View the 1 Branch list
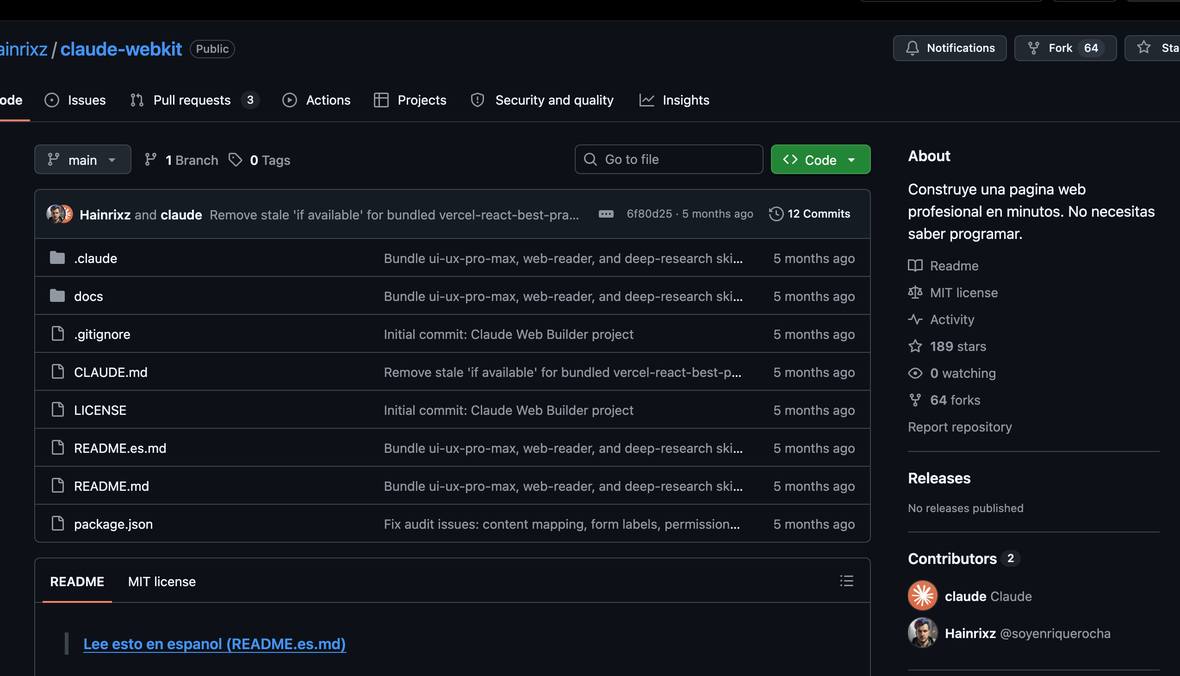The width and height of the screenshot is (1180, 676). pyautogui.click(x=181, y=160)
